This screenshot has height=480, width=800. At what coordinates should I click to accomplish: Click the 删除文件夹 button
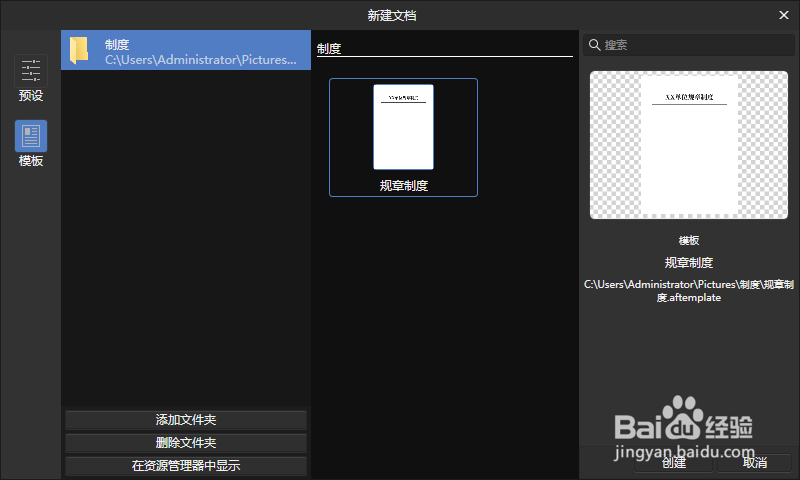pos(186,443)
